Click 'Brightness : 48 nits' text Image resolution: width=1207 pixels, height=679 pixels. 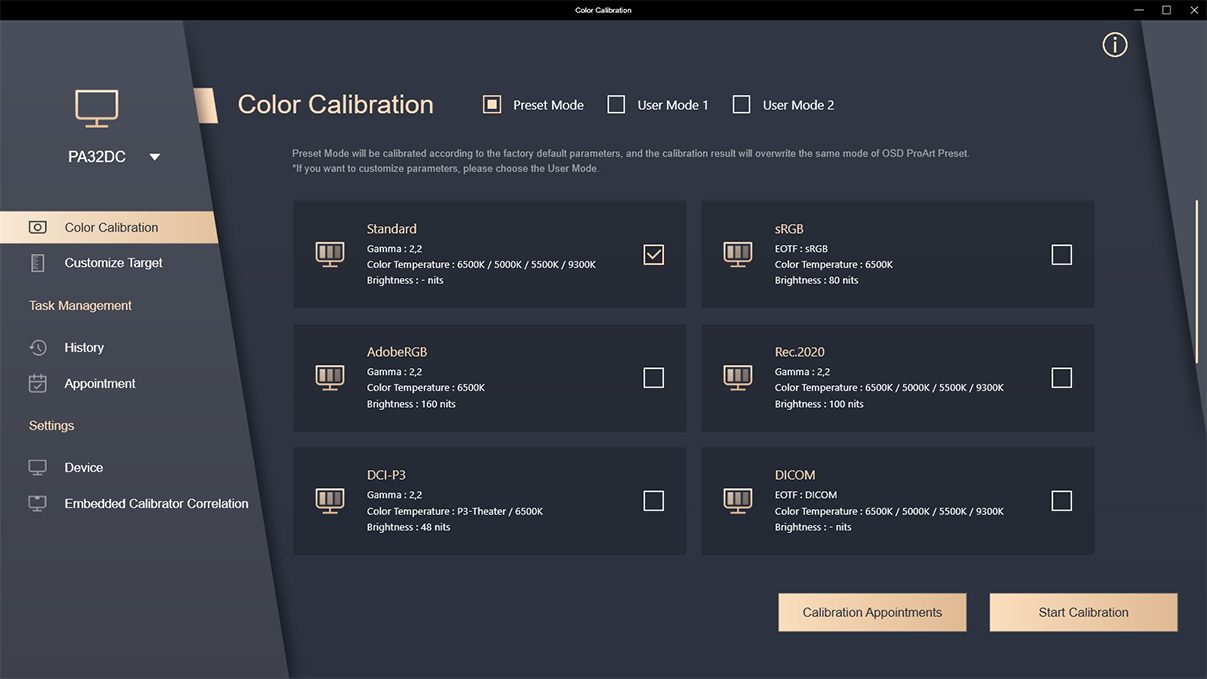coord(408,527)
